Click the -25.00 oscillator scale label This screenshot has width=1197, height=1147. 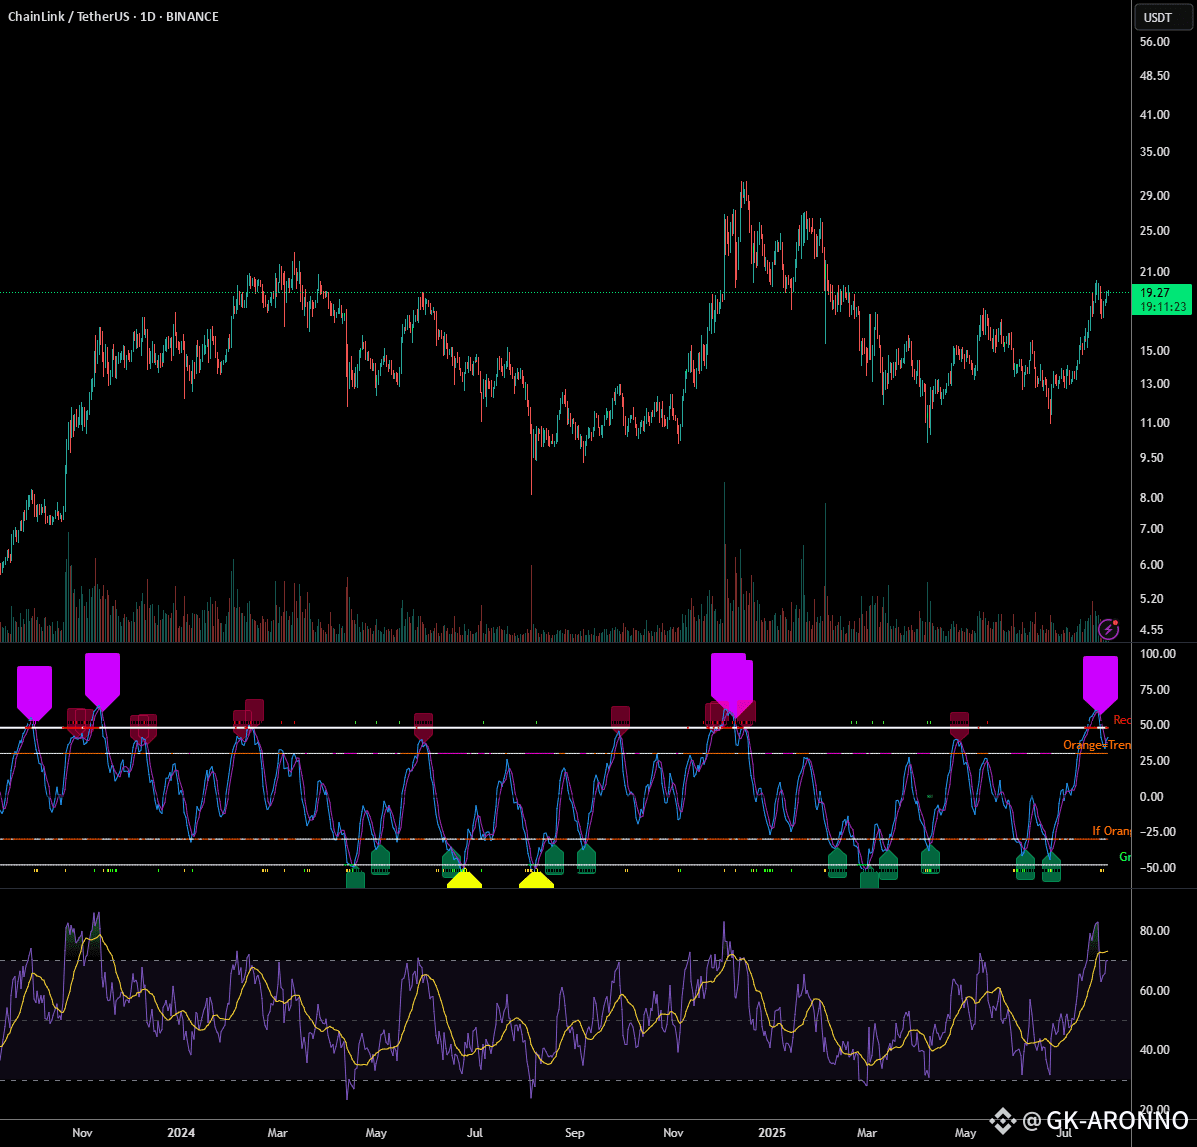click(x=1155, y=832)
